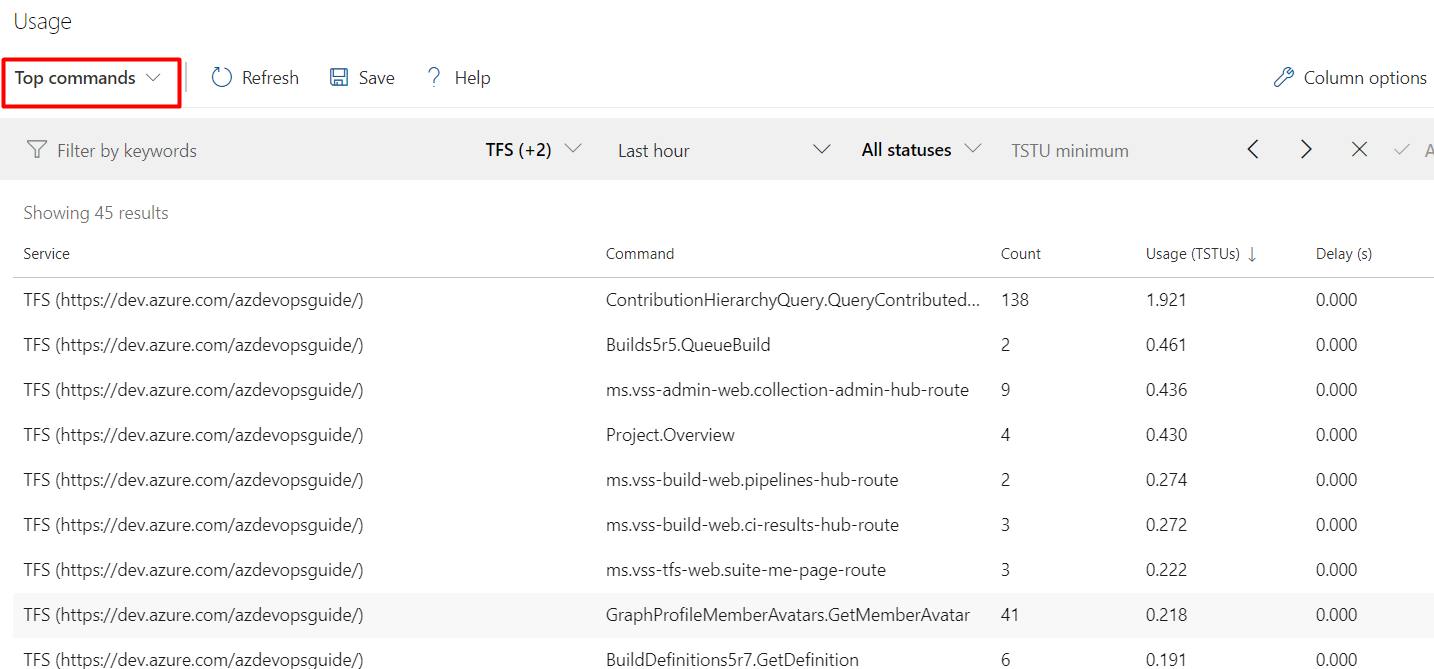The height and width of the screenshot is (669, 1434).
Task: Click the Save button label
Action: tap(377, 78)
